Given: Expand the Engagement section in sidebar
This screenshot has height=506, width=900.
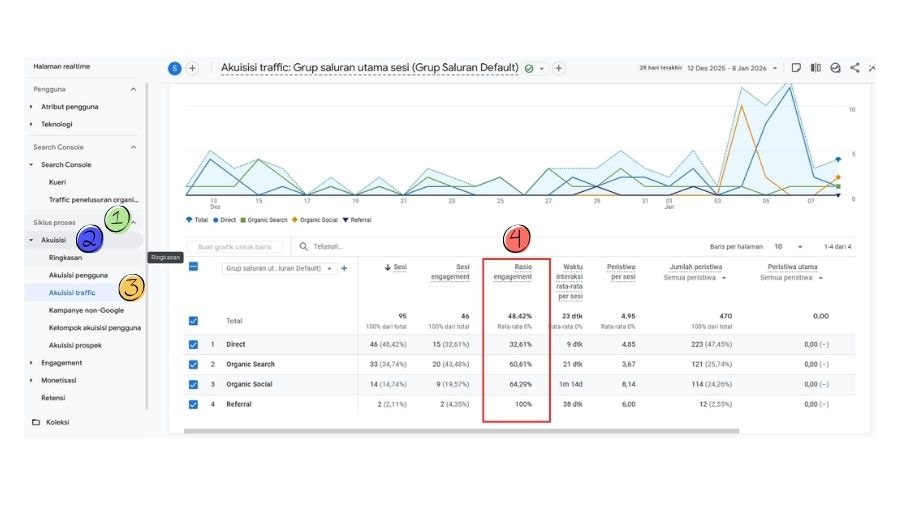Looking at the screenshot, I should (x=61, y=363).
